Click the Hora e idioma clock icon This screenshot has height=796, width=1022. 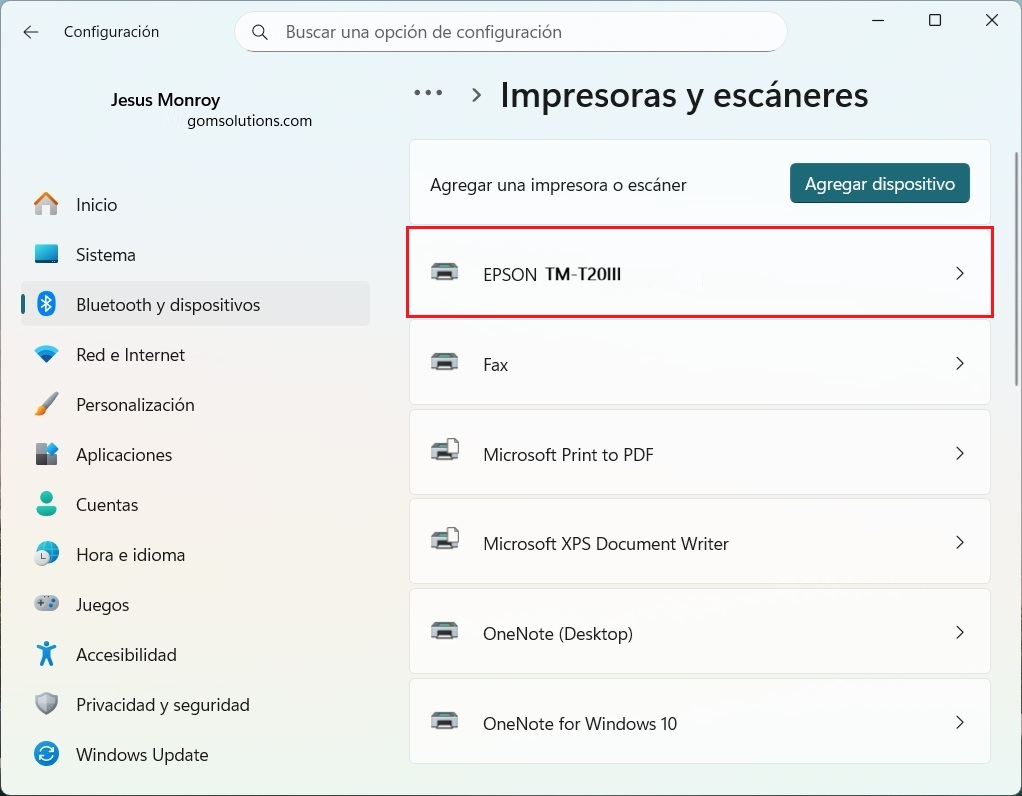click(x=46, y=554)
